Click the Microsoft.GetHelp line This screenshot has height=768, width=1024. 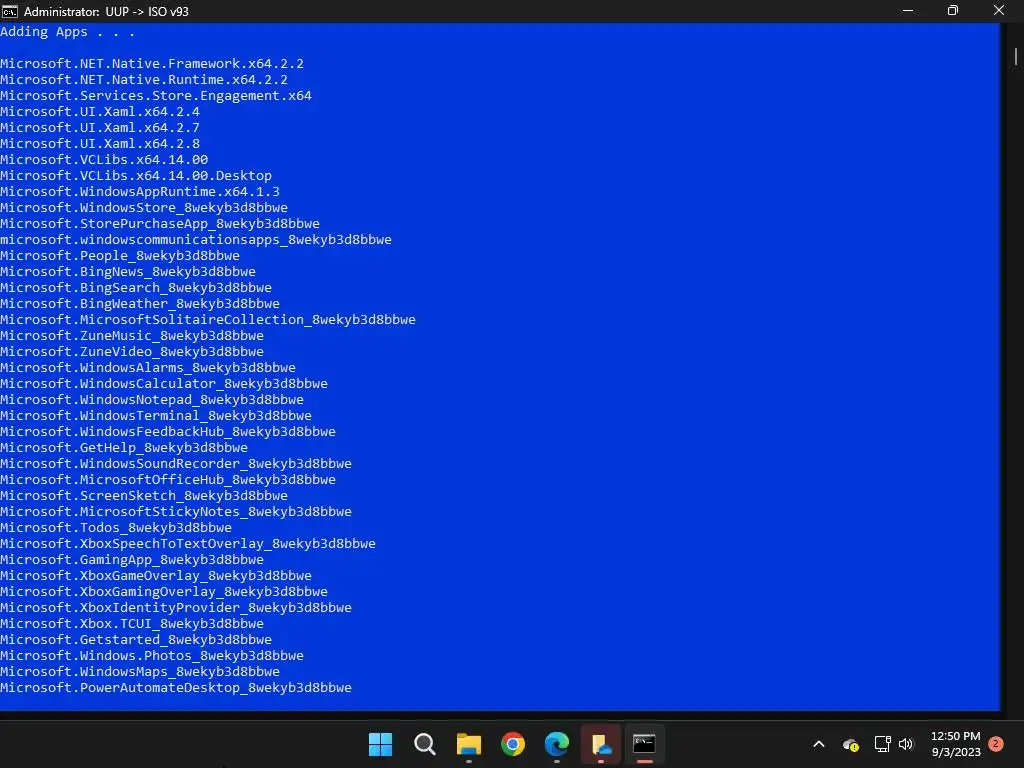[124, 447]
